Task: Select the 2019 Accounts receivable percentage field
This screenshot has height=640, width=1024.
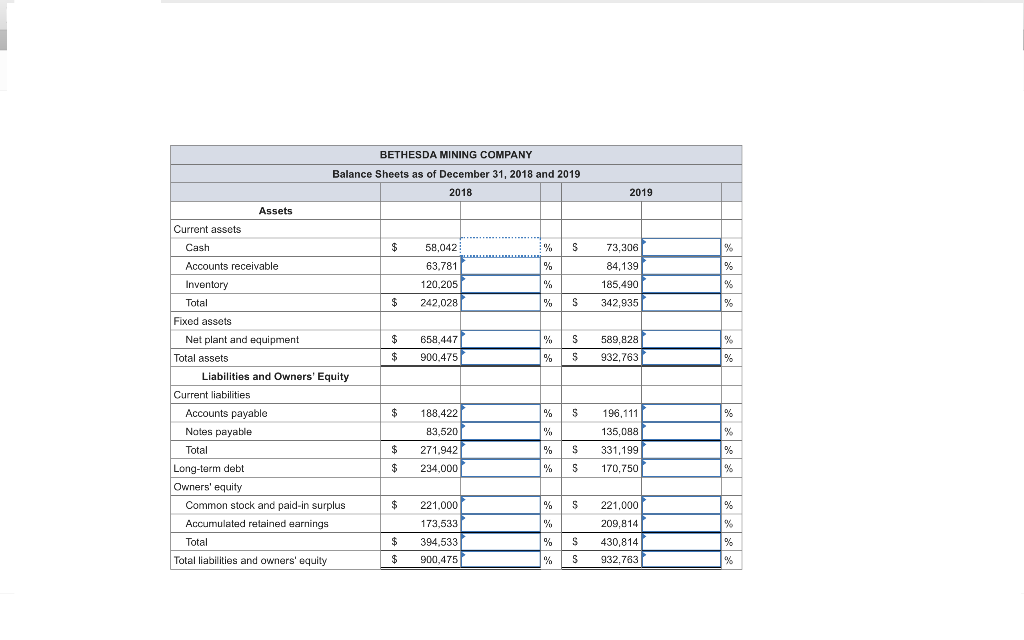Action: point(682,266)
